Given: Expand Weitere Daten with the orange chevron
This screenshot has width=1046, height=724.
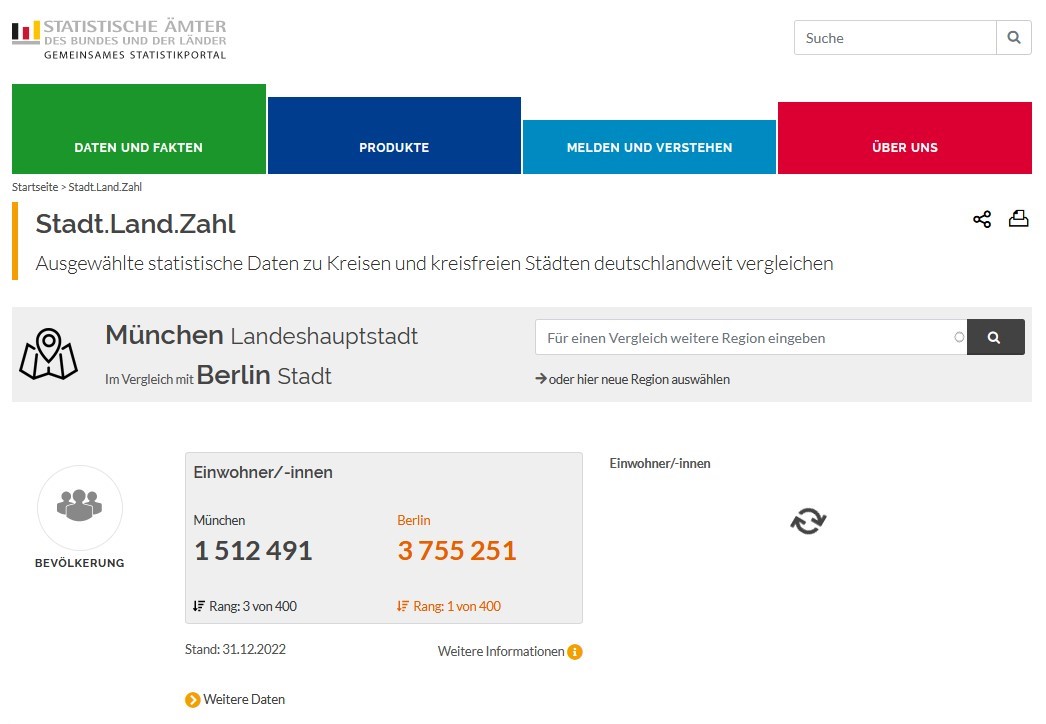Looking at the screenshot, I should tap(193, 700).
